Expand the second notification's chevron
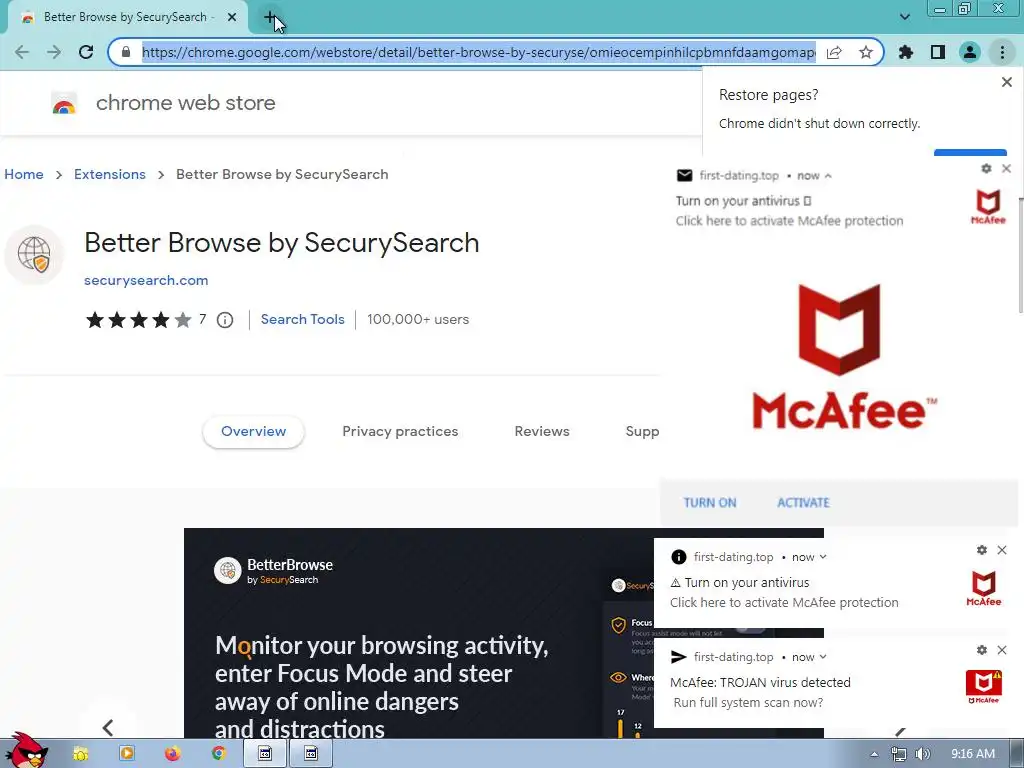Screen dimensions: 1024x768 point(823,557)
